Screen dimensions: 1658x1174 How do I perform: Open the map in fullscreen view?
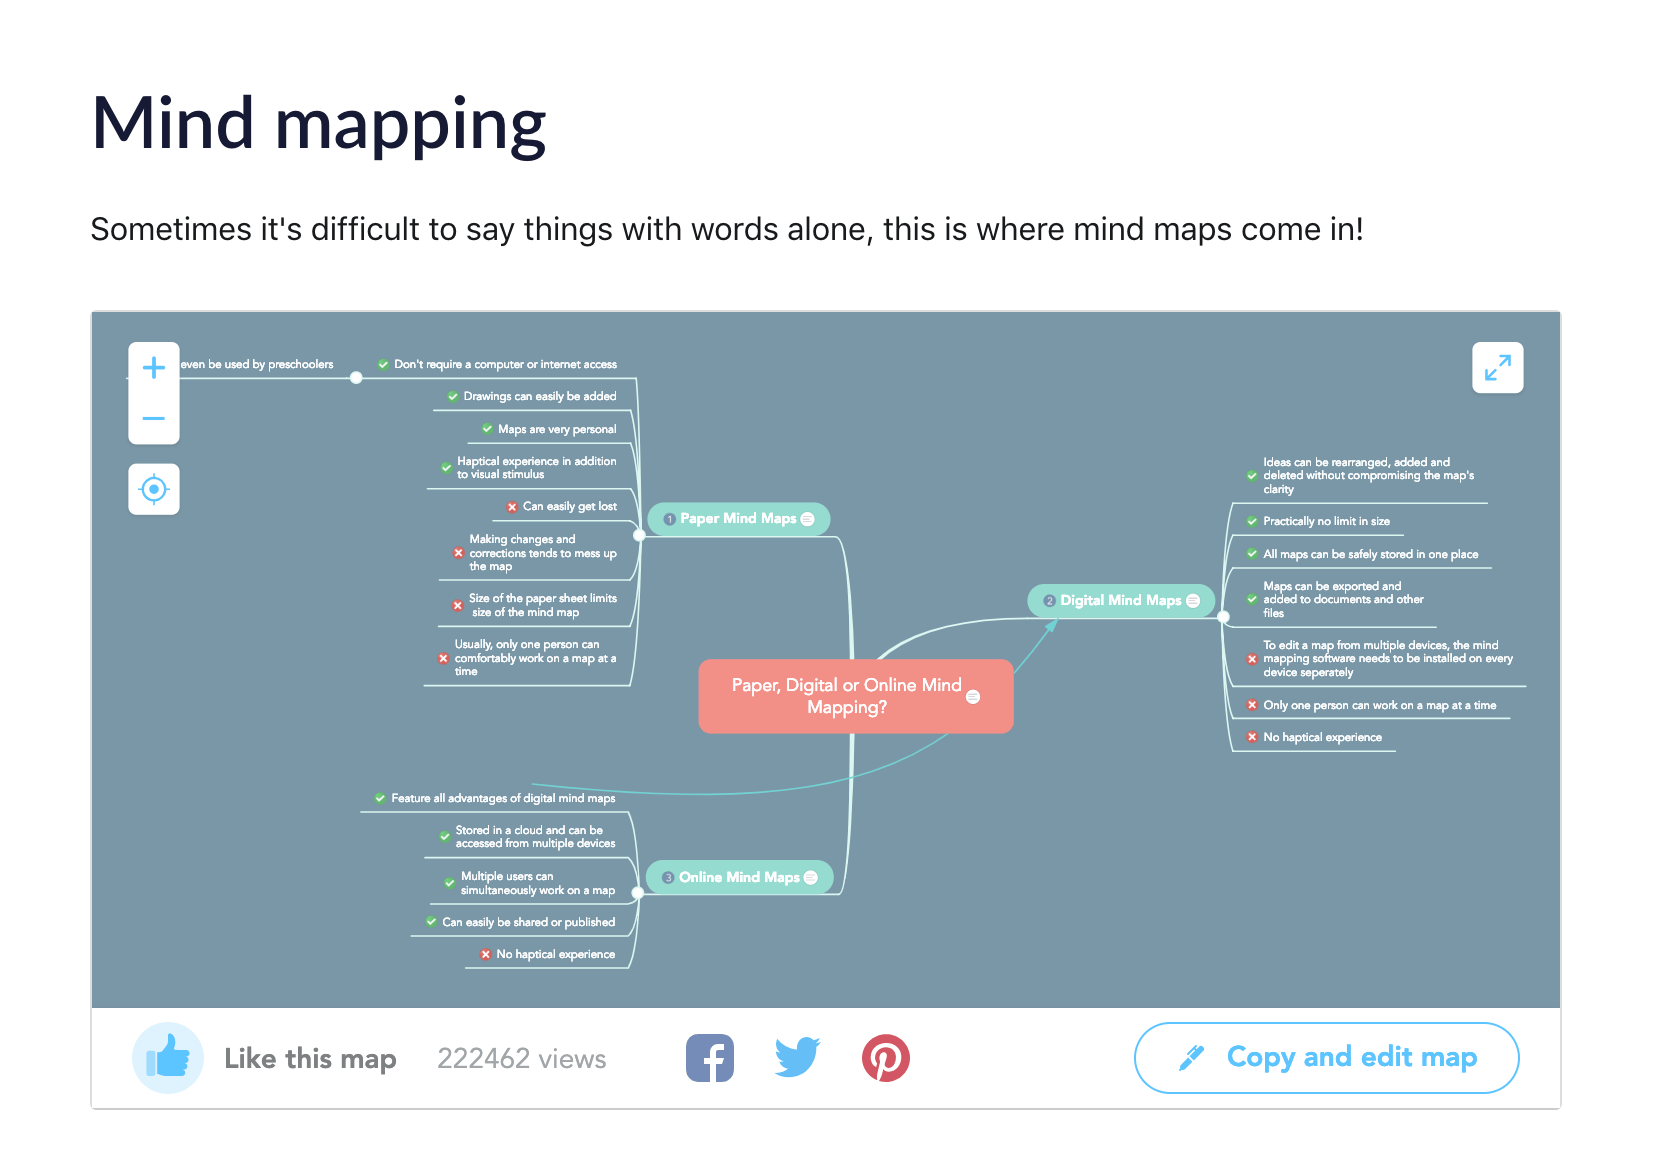(x=1497, y=368)
